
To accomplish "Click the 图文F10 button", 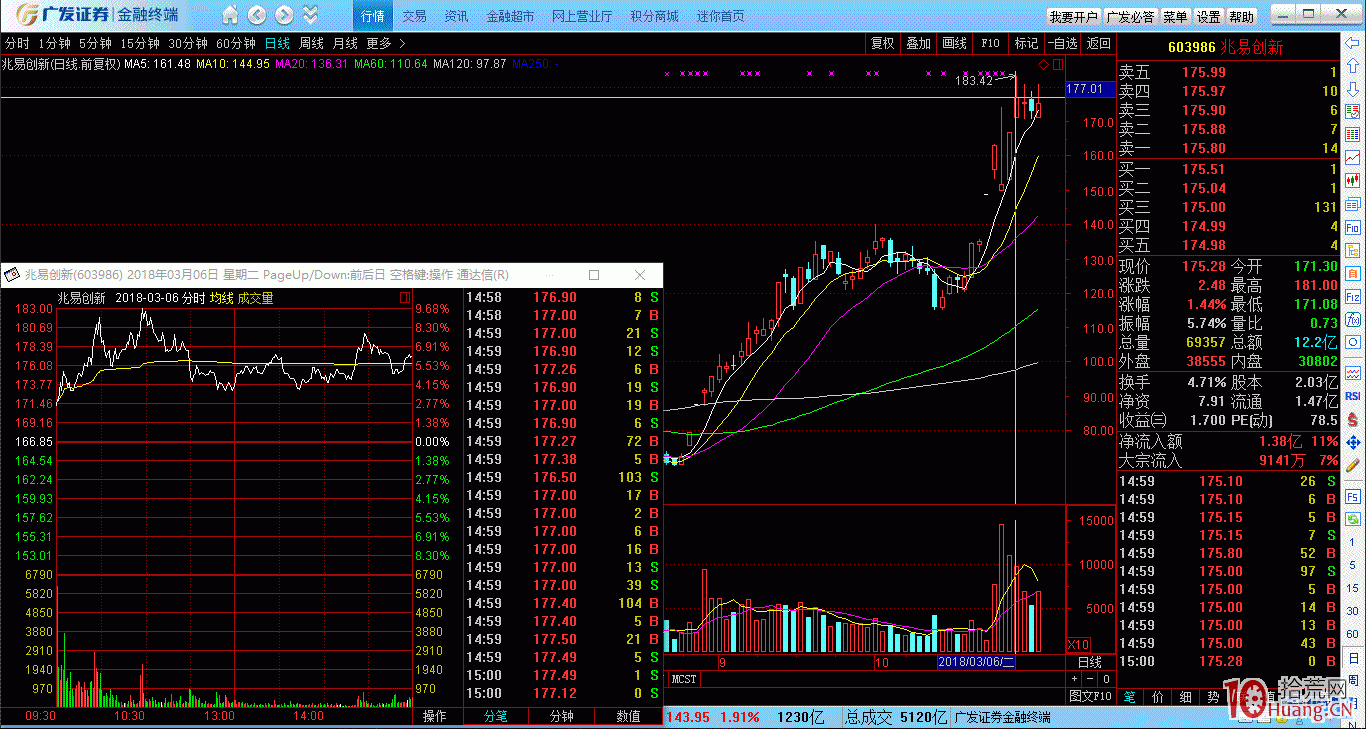I will (1091, 697).
